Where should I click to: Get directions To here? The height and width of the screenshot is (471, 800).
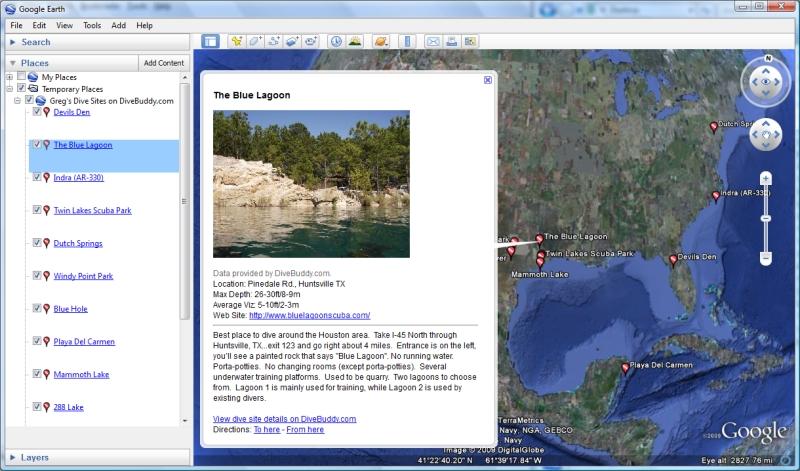267,430
